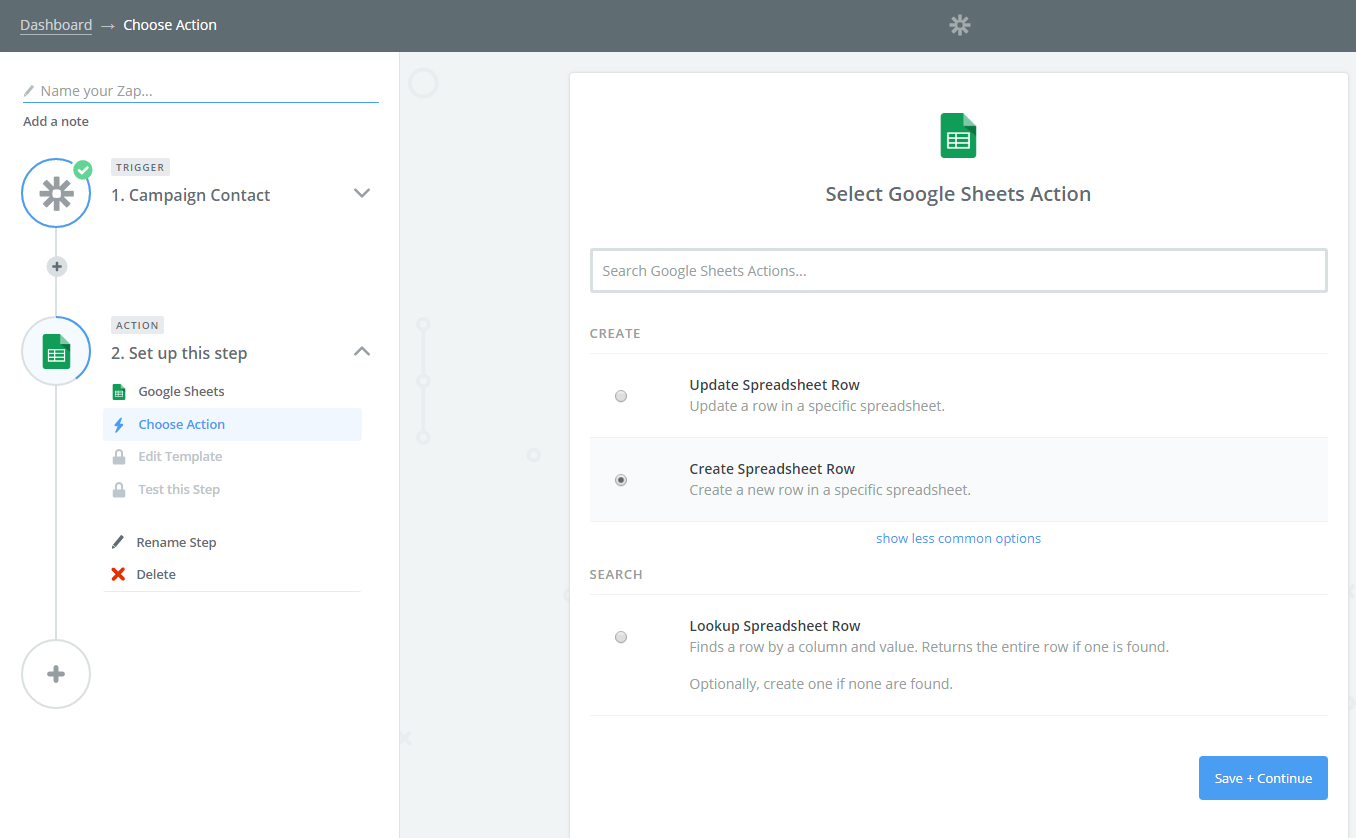Click the Google Sheets action step icon
Screen dimensions: 1356x838
pyautogui.click(x=56, y=351)
